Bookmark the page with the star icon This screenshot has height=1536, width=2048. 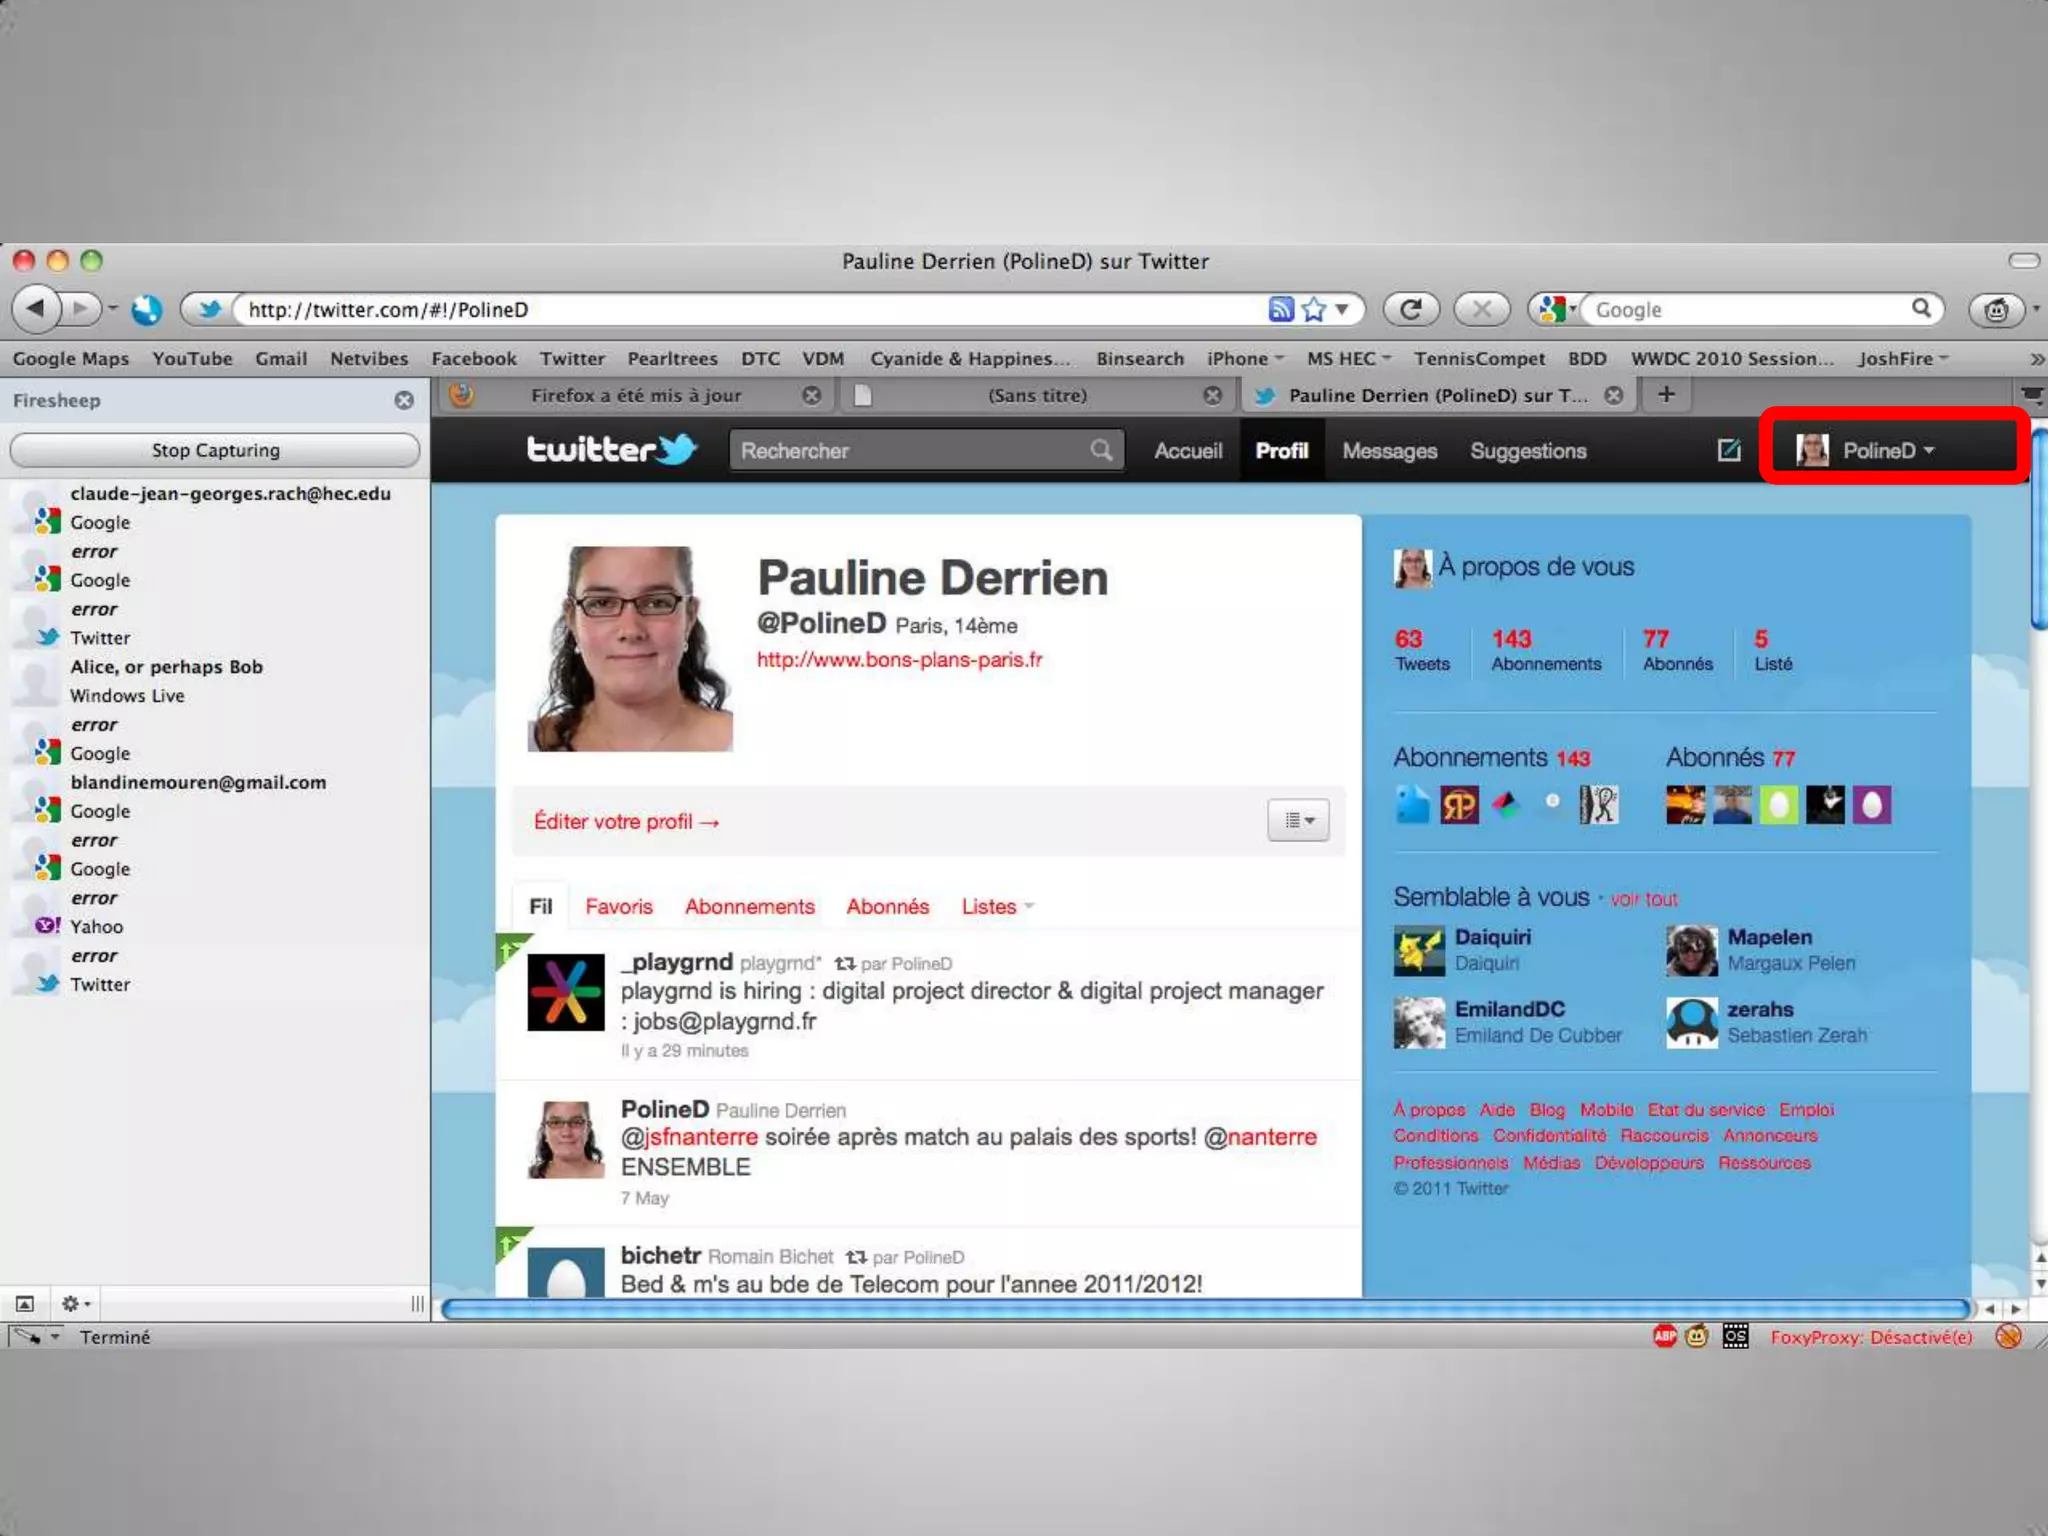tap(1314, 309)
